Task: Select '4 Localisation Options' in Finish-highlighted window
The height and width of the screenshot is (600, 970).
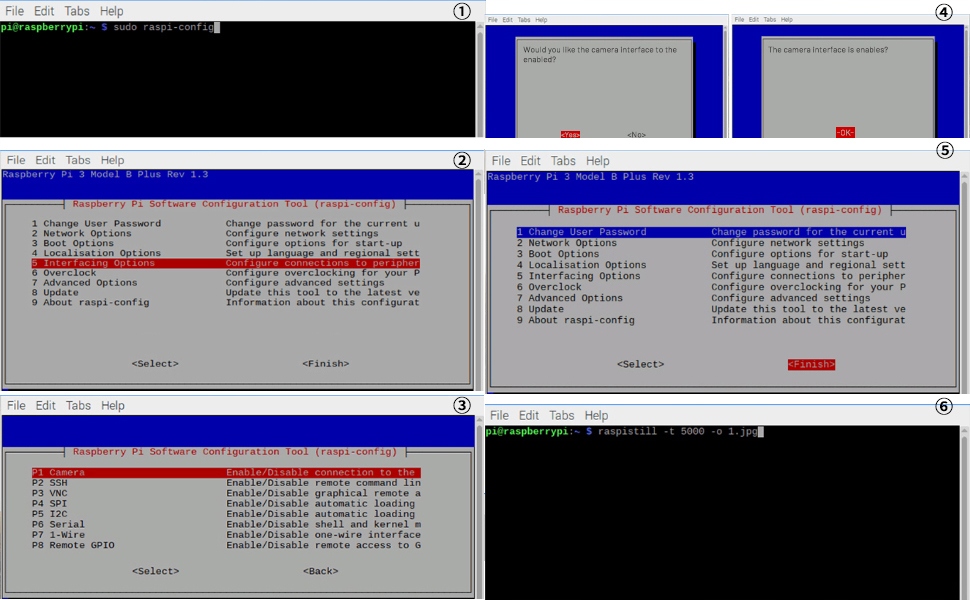Action: tap(711, 265)
